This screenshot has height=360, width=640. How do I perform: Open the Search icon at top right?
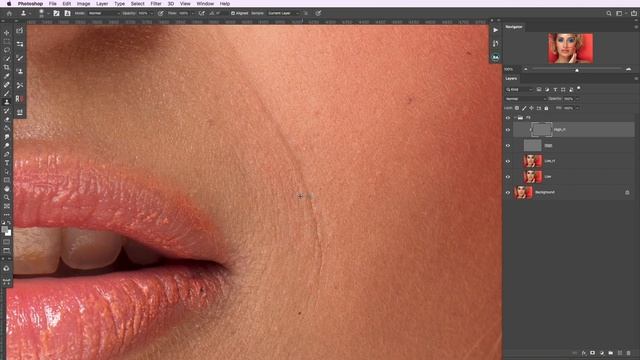609,13
